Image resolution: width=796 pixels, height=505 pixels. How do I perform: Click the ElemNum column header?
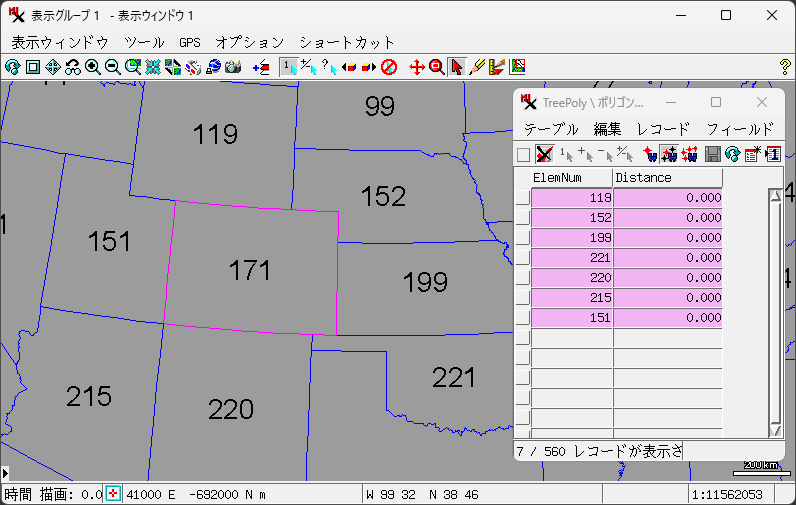pyautogui.click(x=571, y=177)
